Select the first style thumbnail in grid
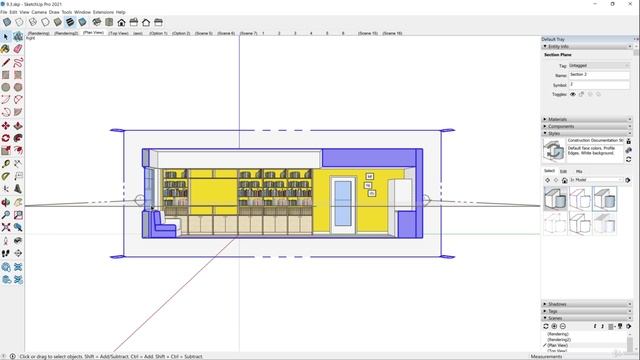The width and height of the screenshot is (640, 360). pos(555,198)
